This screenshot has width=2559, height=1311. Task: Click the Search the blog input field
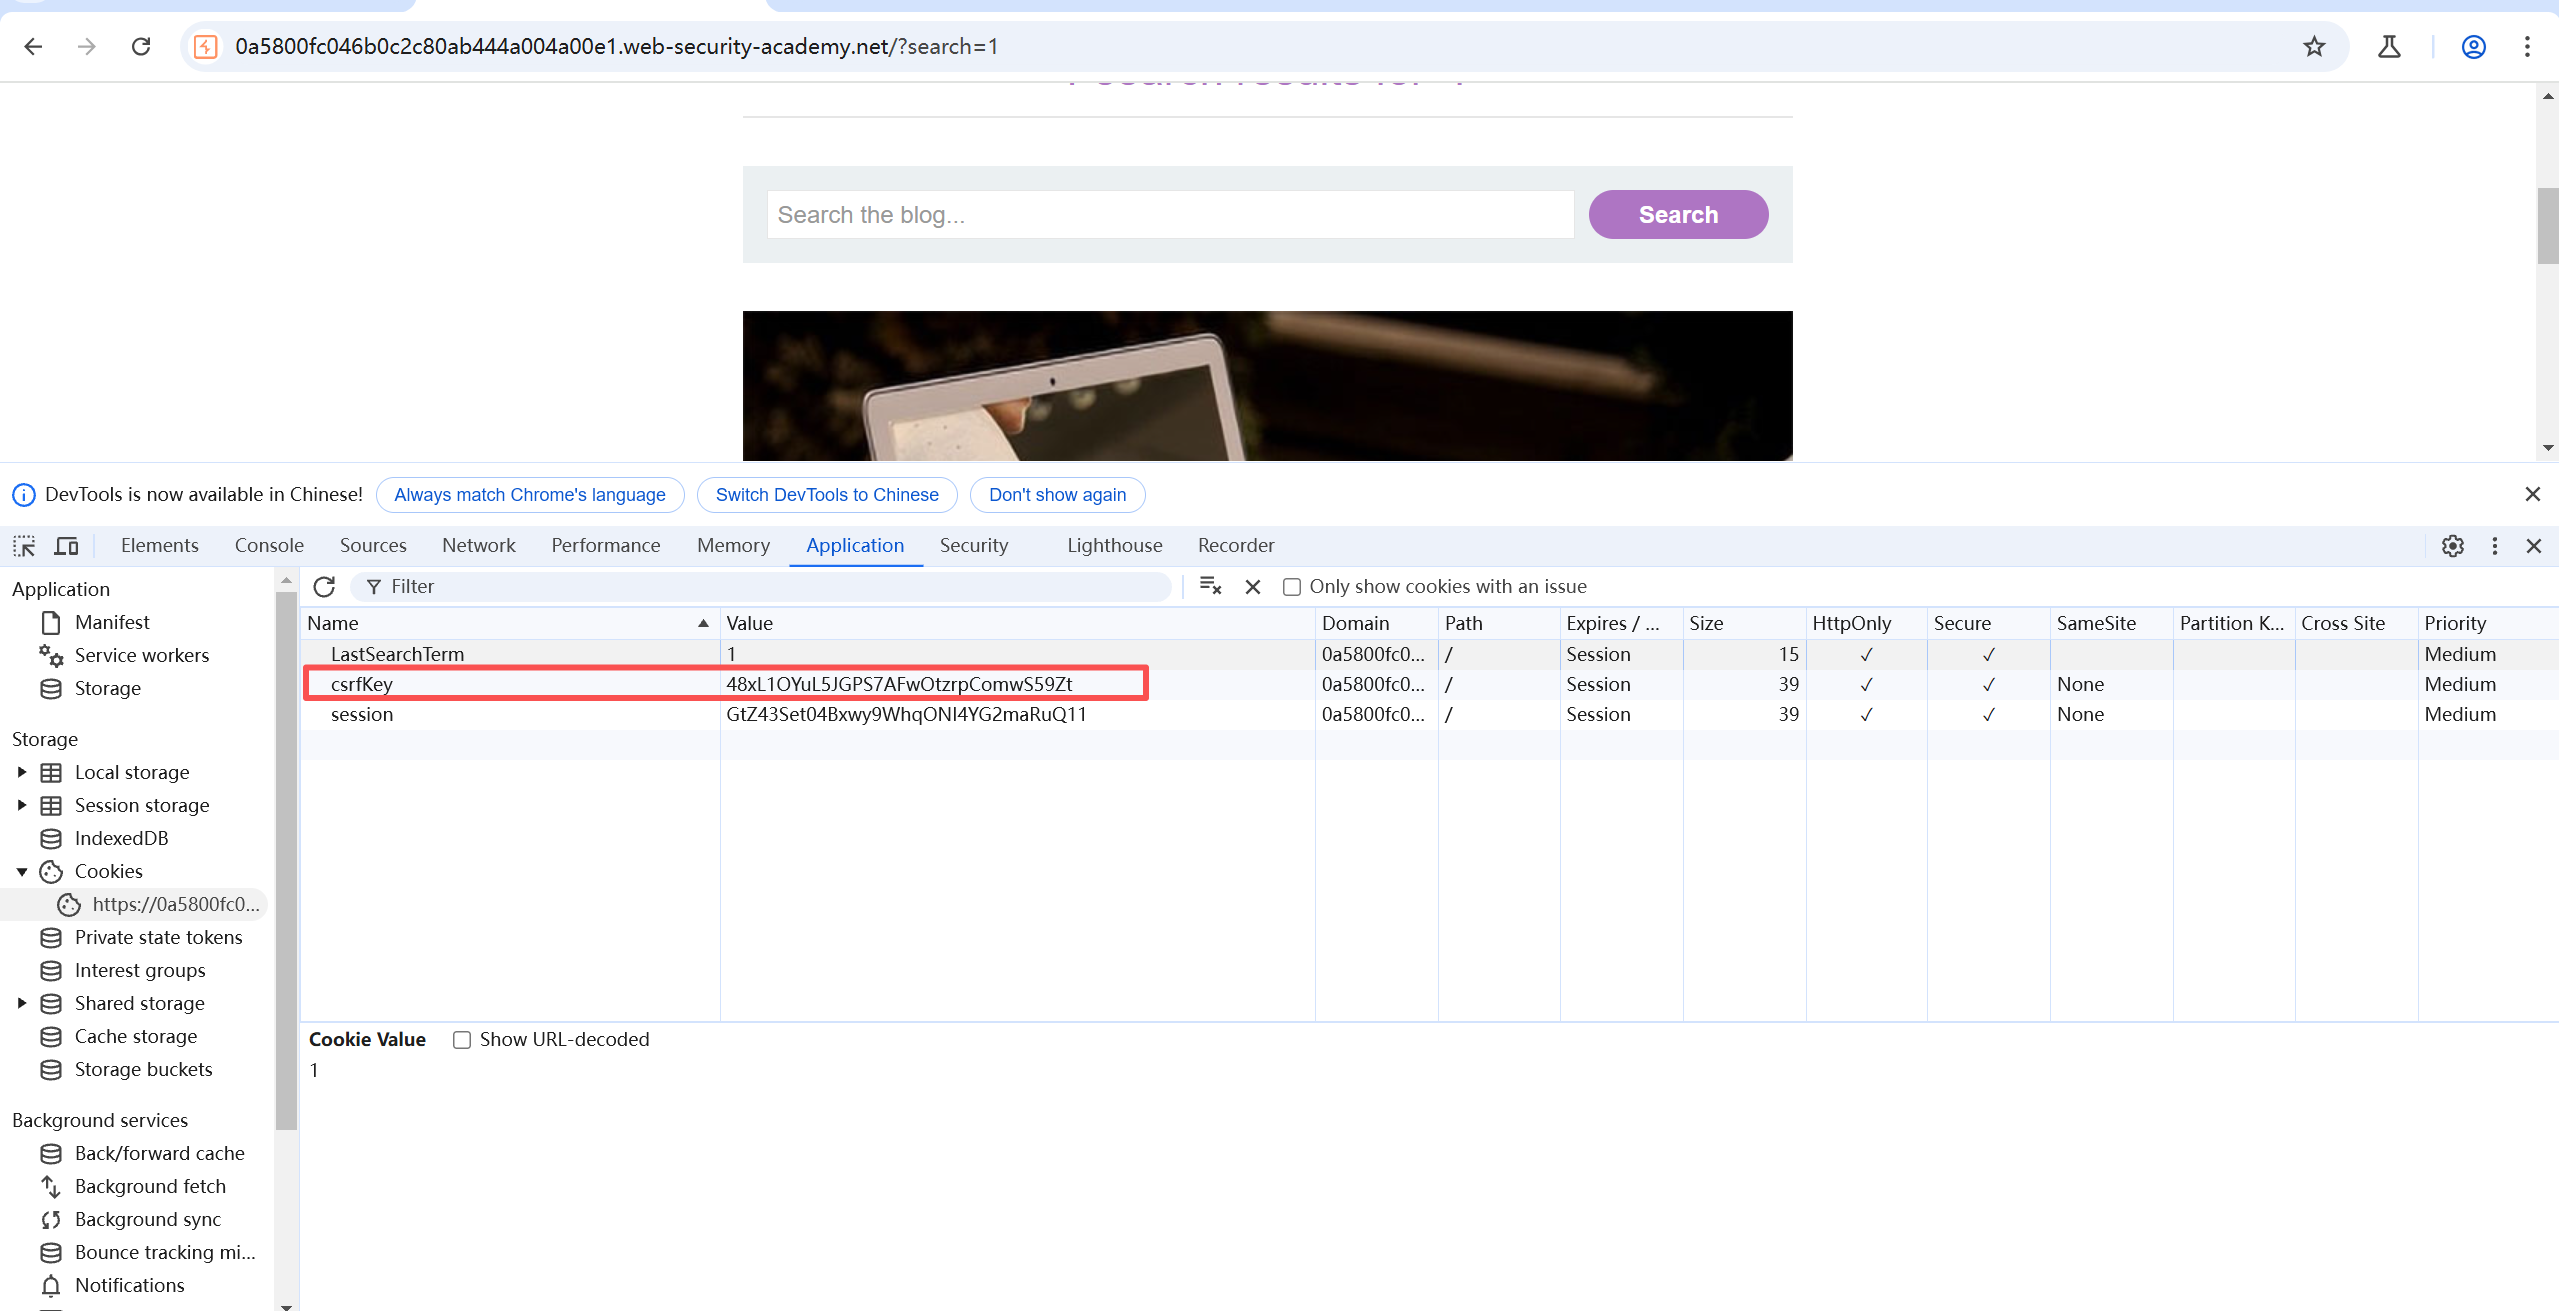[1170, 215]
